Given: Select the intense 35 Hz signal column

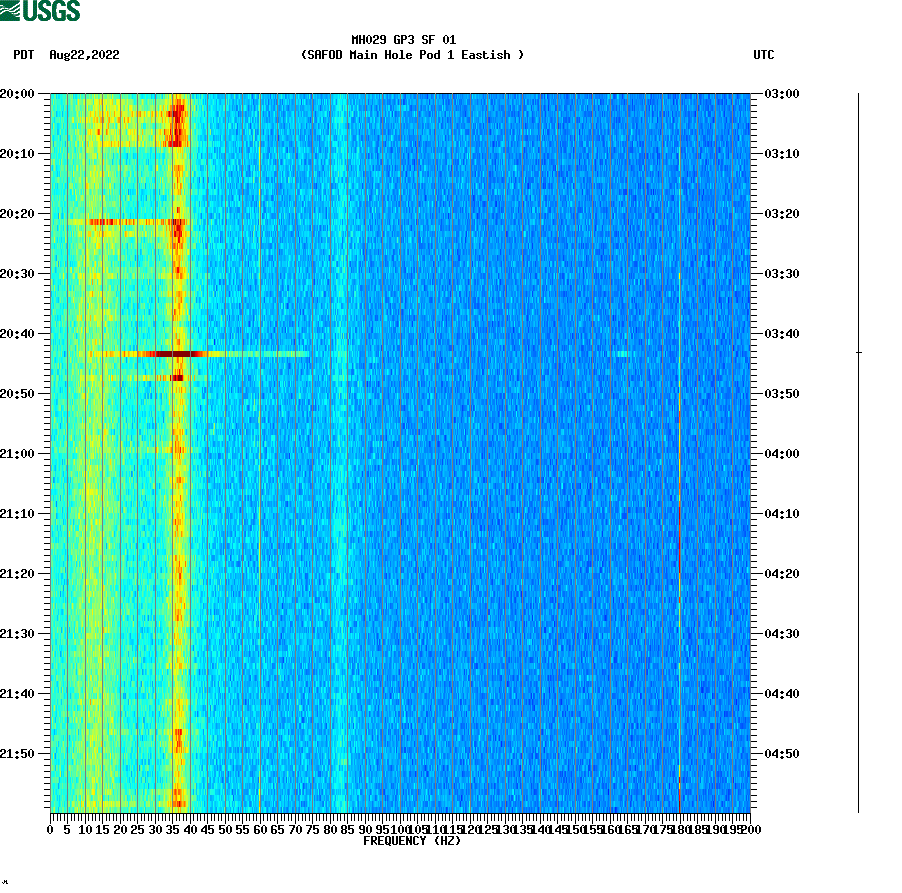Looking at the screenshot, I should click(178, 450).
